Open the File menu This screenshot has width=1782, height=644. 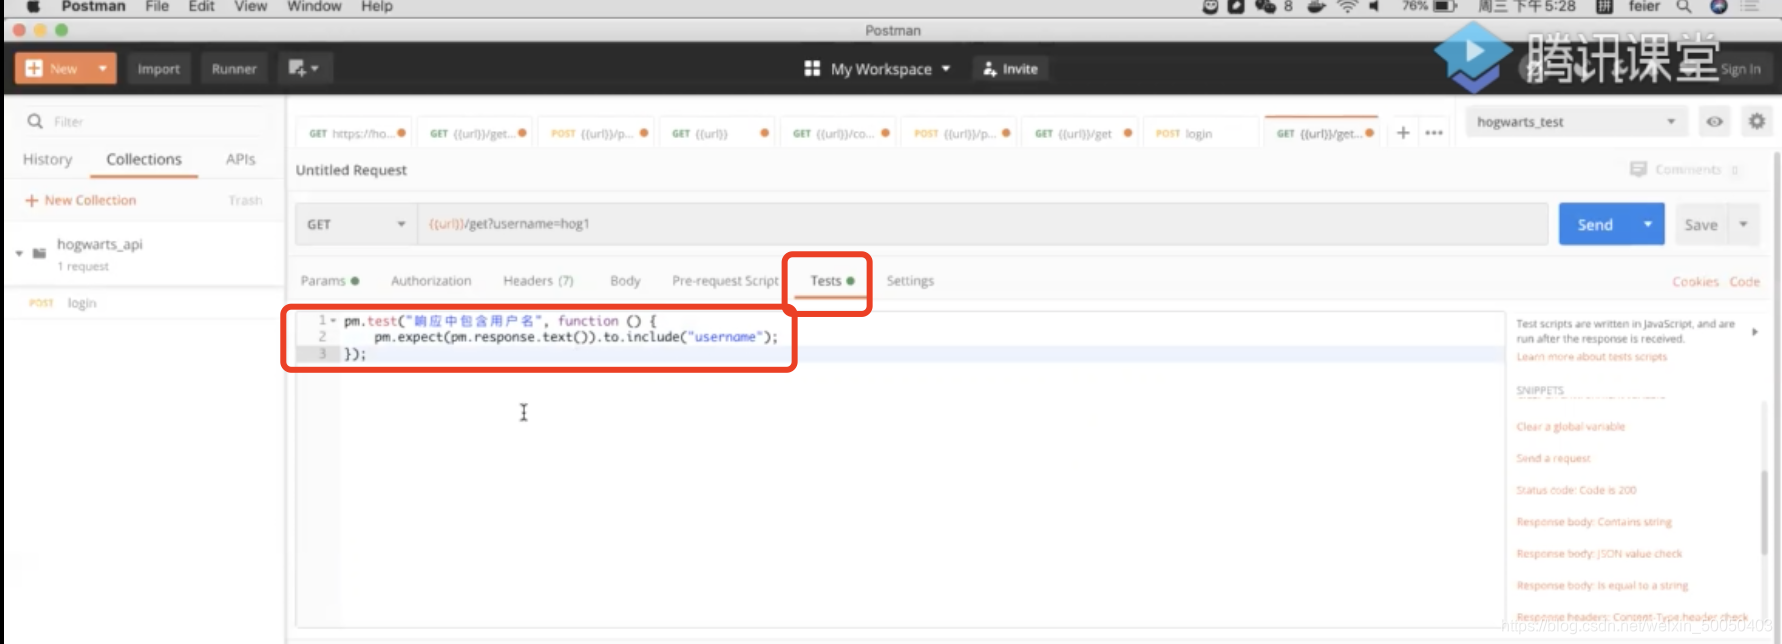(x=157, y=6)
